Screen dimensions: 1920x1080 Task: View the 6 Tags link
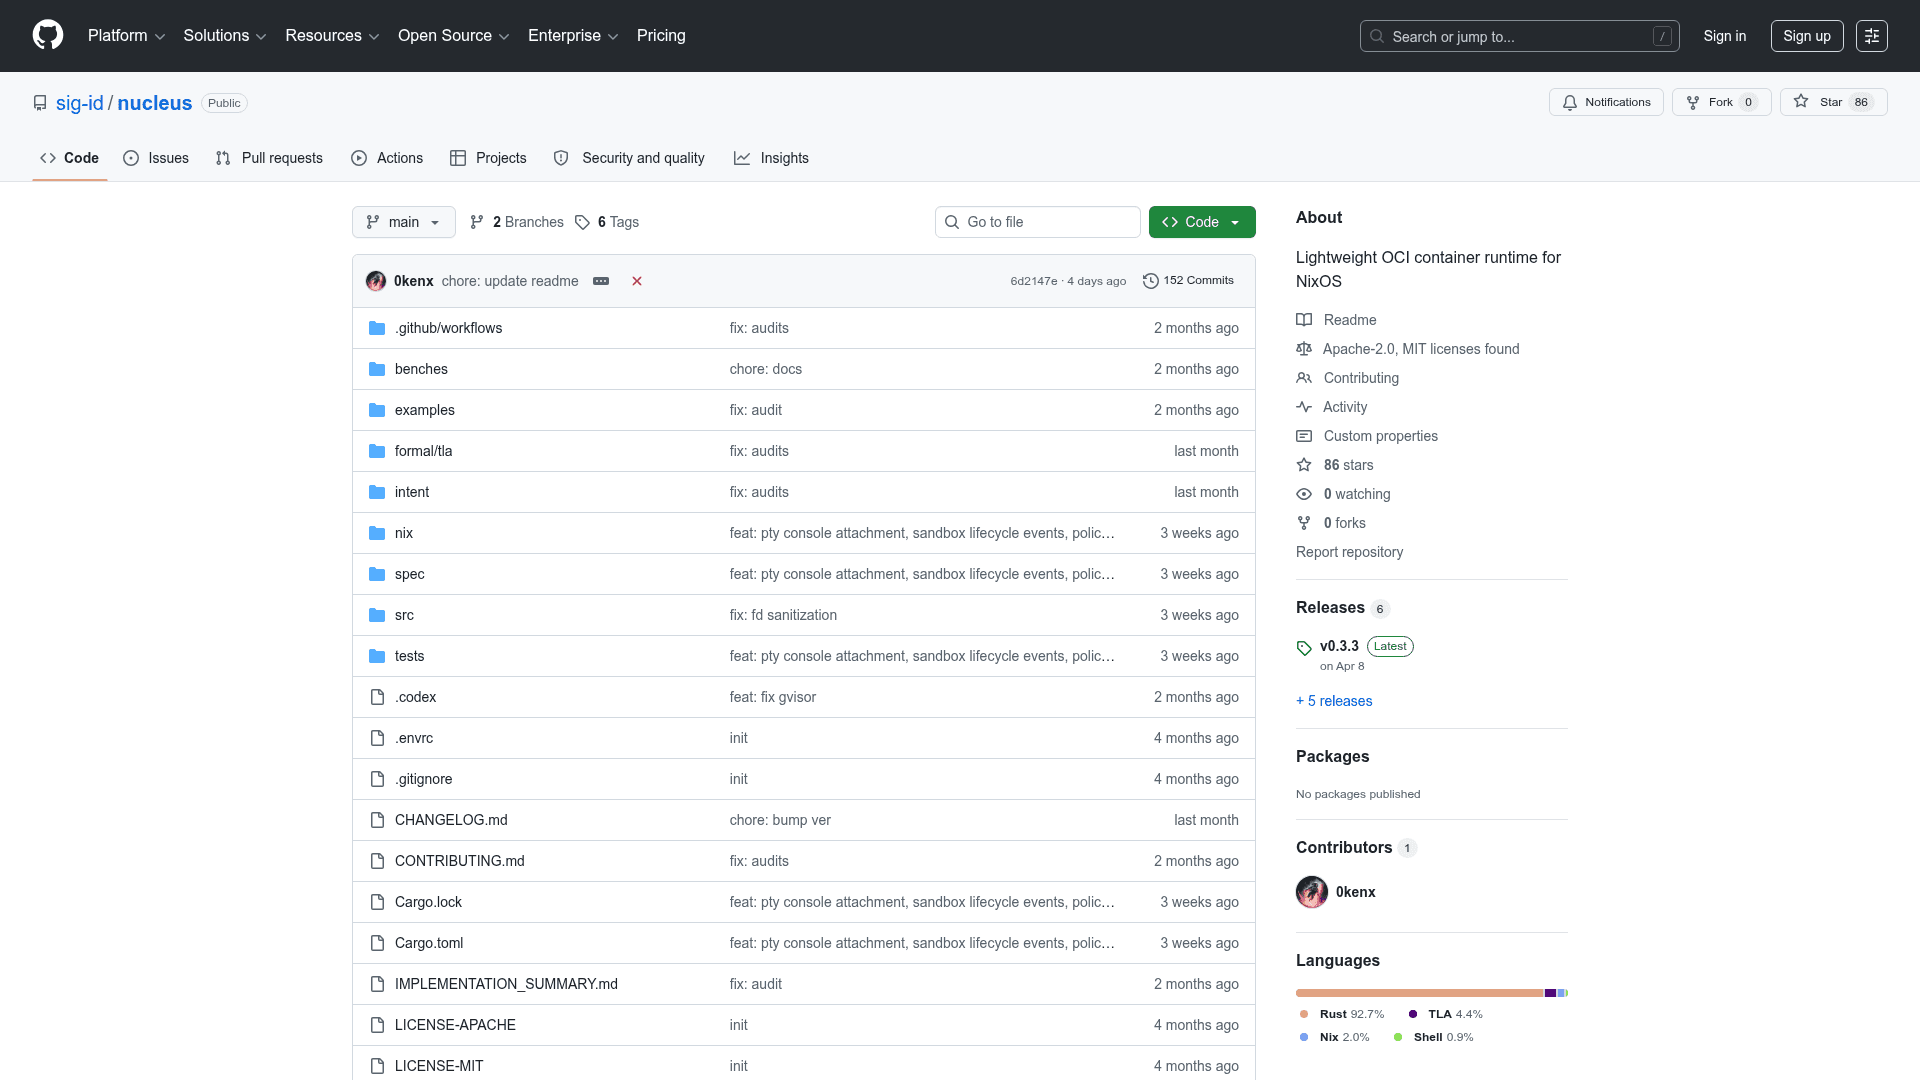[x=607, y=222]
